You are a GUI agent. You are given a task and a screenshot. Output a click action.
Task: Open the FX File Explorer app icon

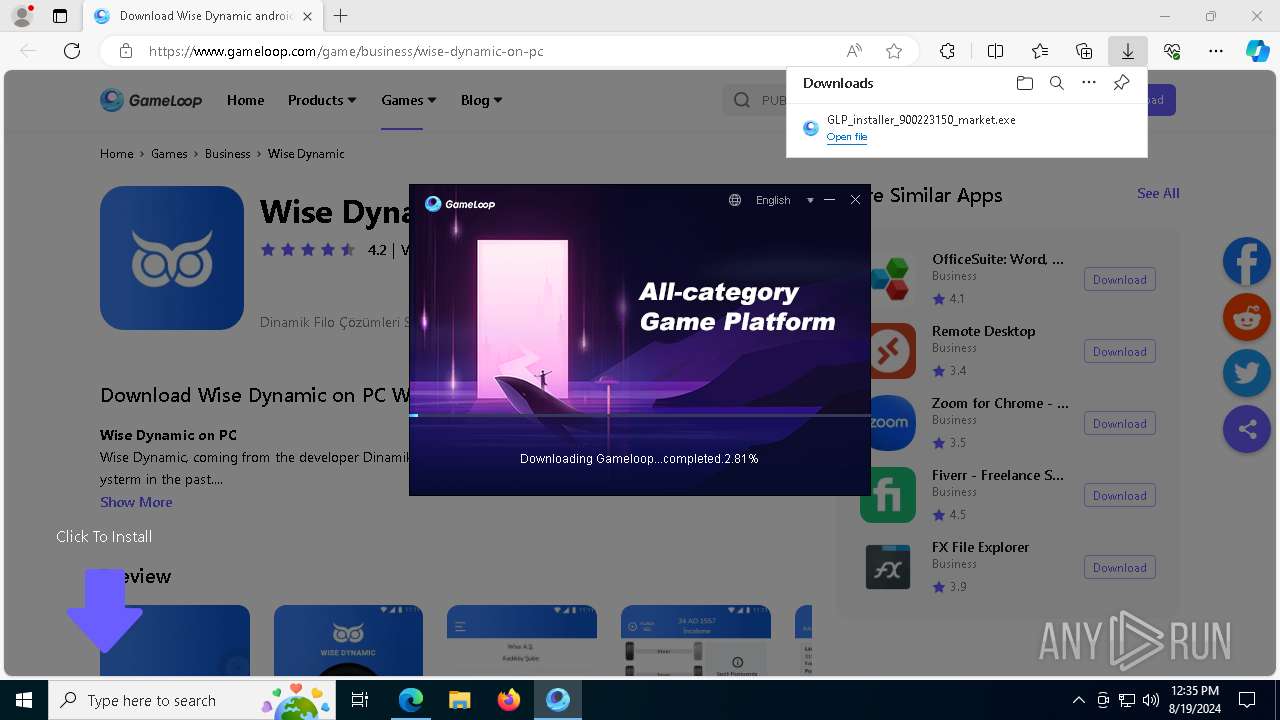(x=888, y=567)
